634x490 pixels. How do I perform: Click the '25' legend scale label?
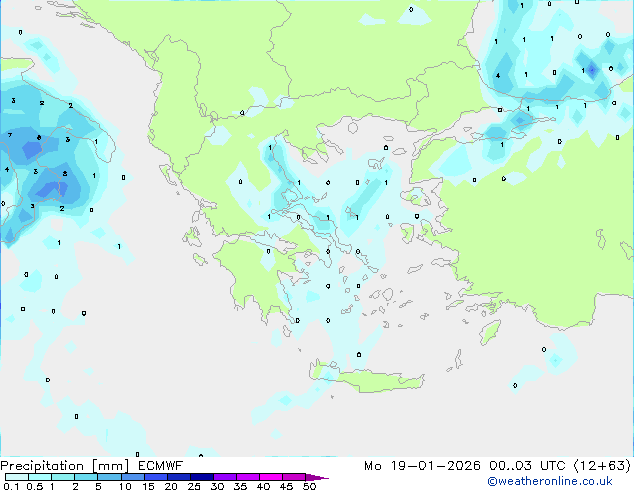(x=194, y=486)
